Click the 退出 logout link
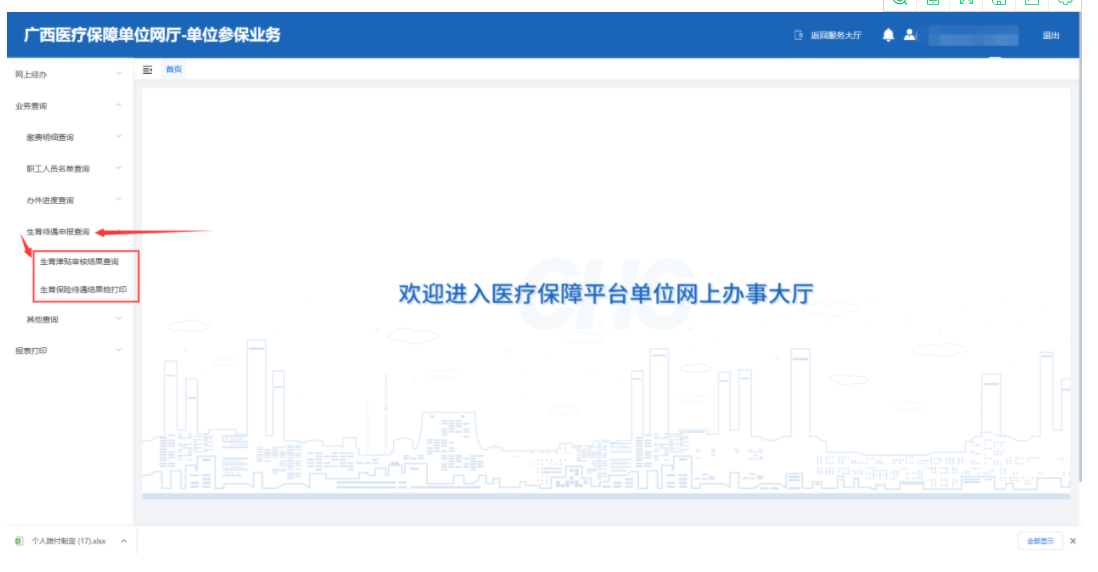The height and width of the screenshot is (572, 1098). pyautogui.click(x=1051, y=35)
